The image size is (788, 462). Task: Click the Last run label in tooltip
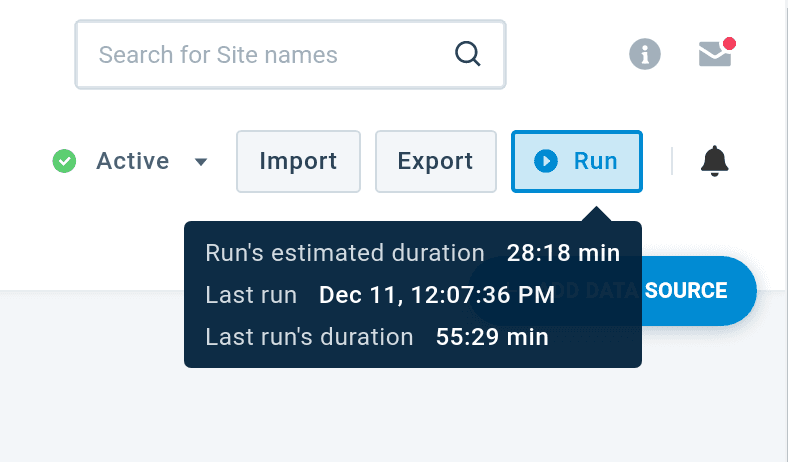coord(251,295)
